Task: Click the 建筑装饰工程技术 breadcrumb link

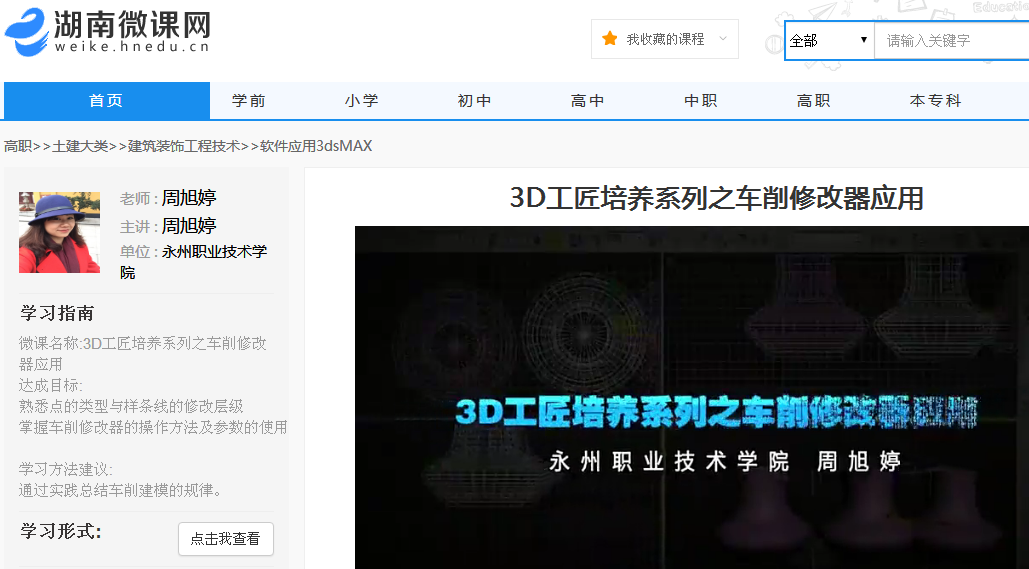Action: click(184, 146)
